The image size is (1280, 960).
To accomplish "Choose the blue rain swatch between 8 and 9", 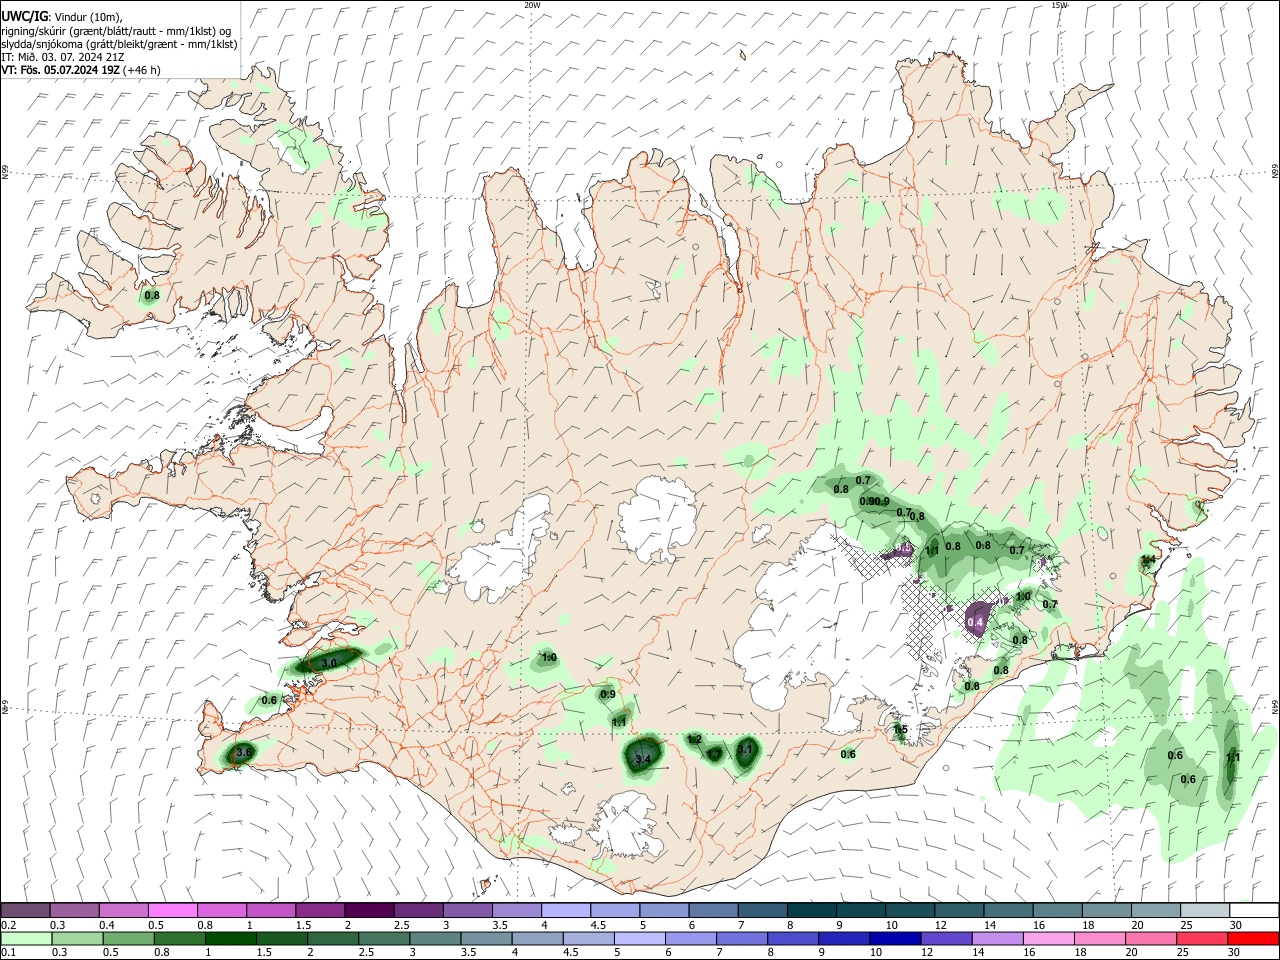I will (792, 938).
